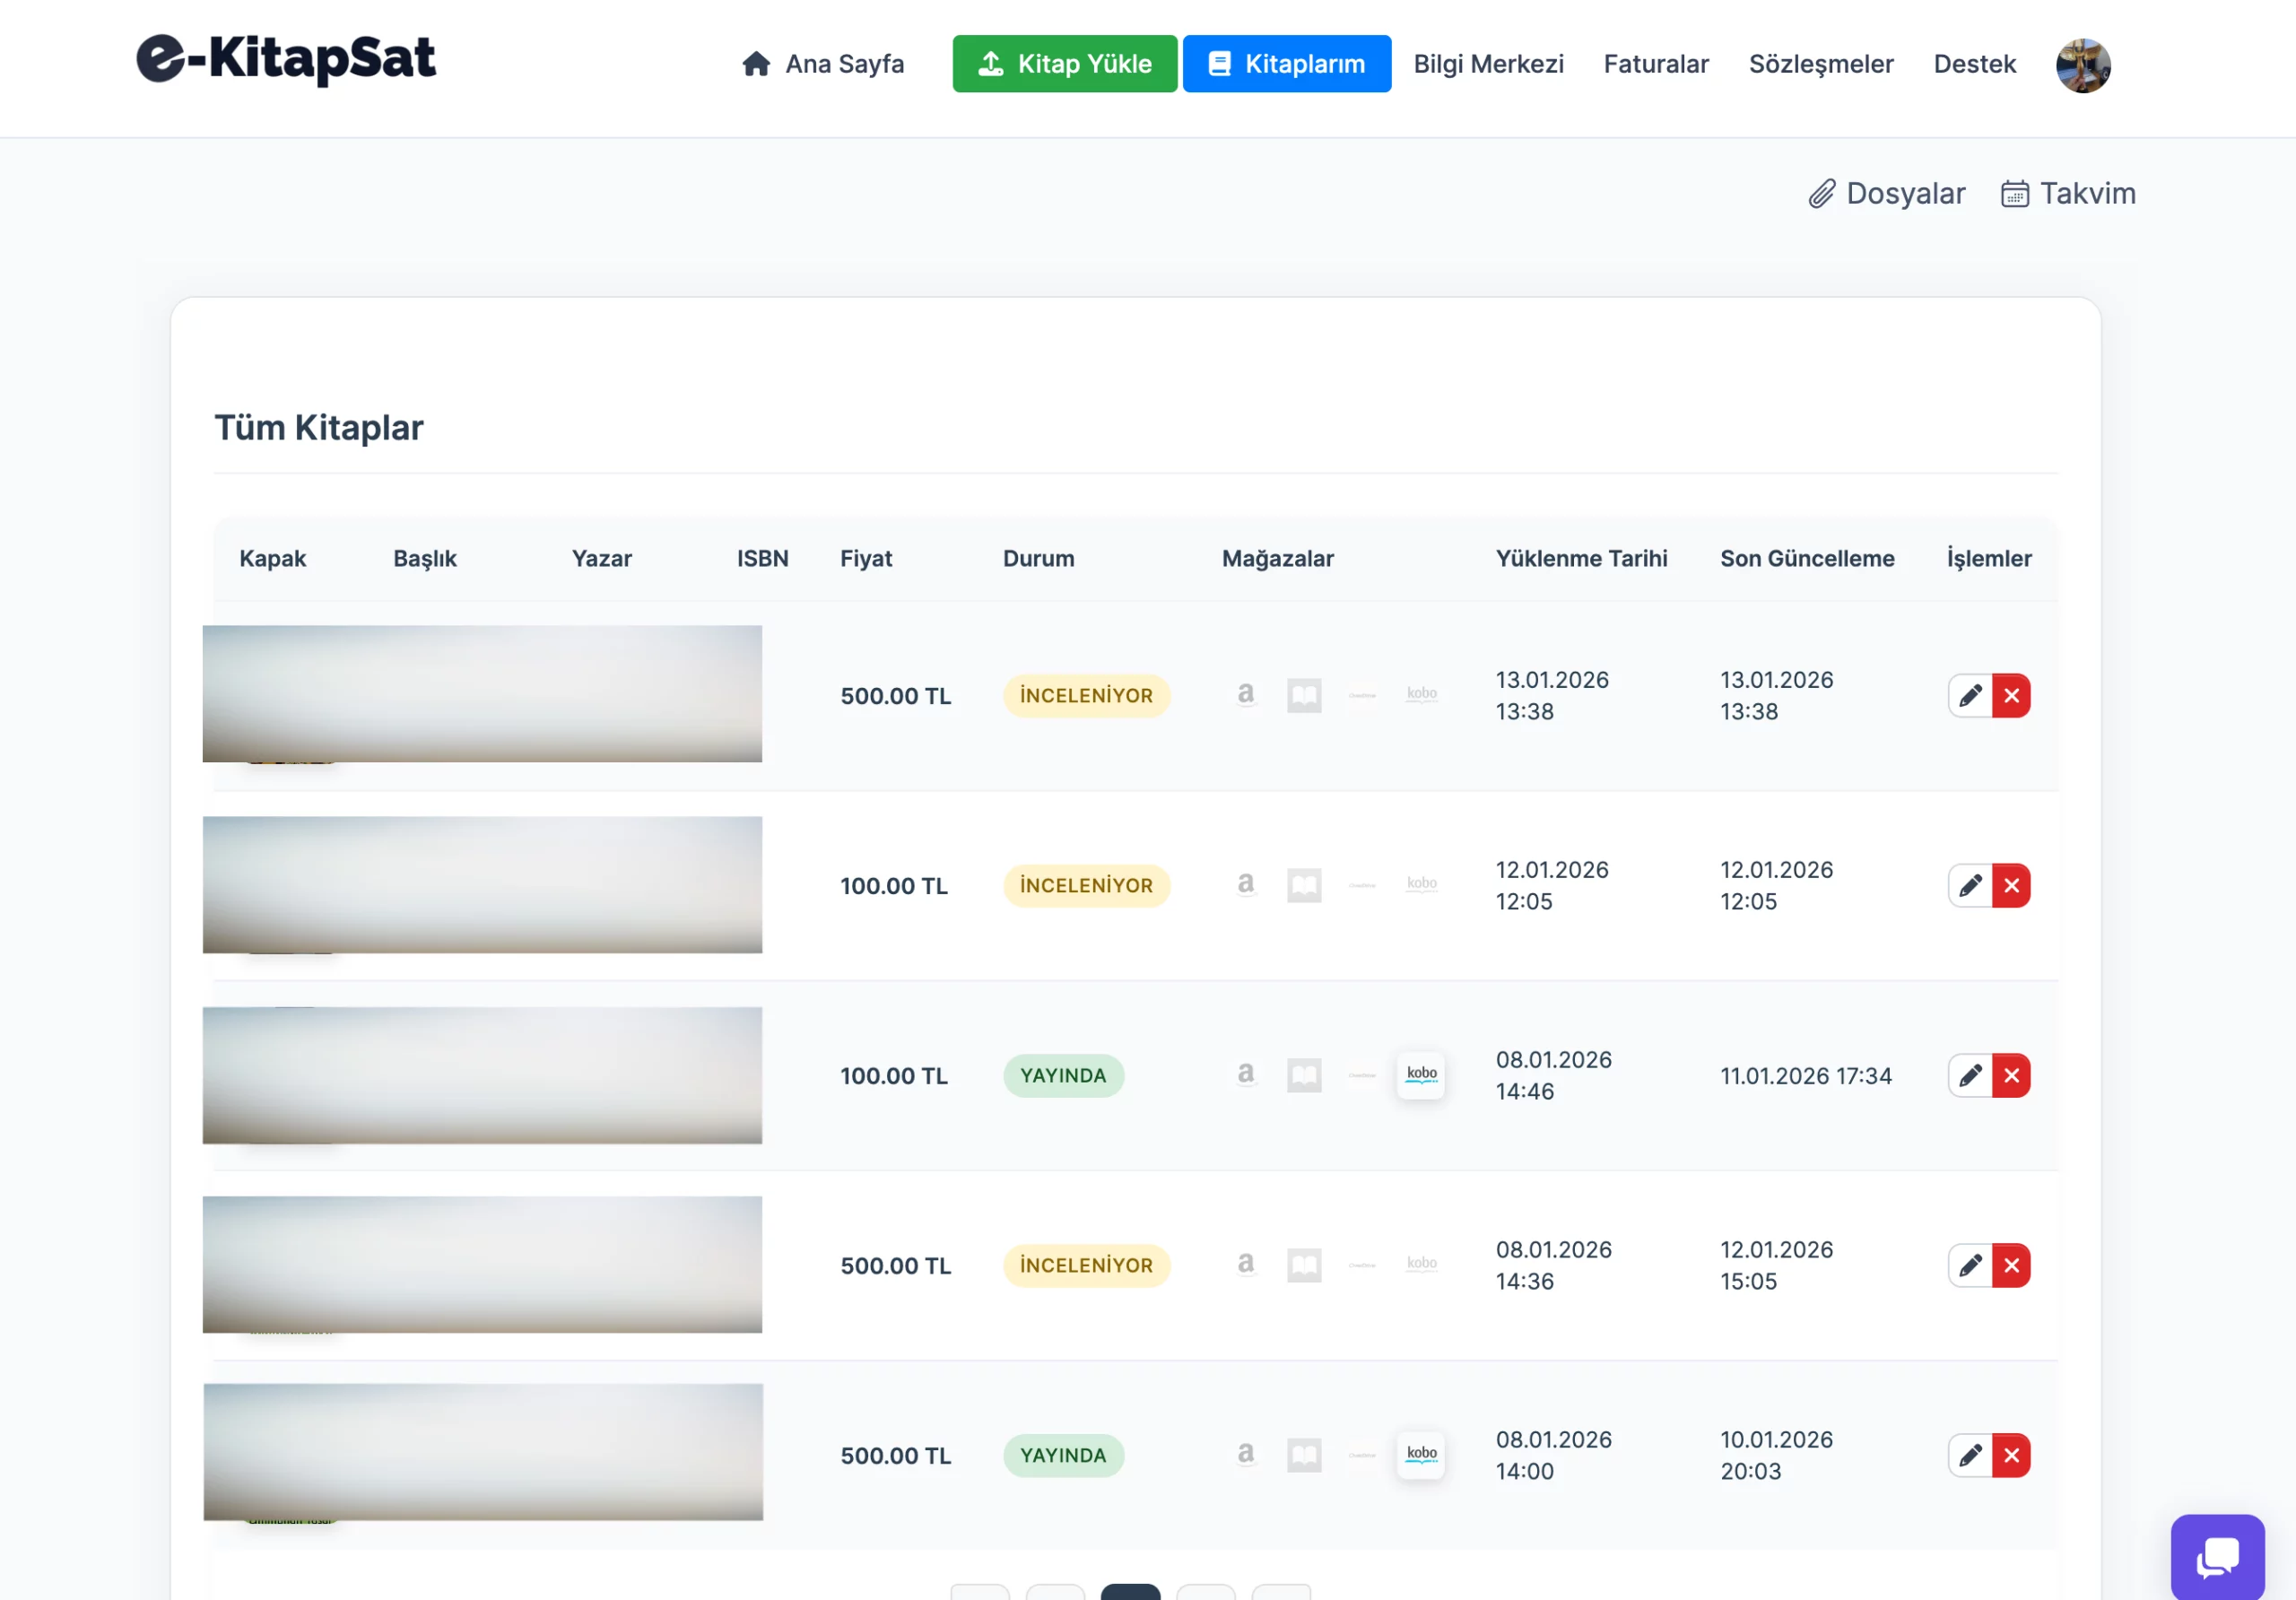This screenshot has height=1600, width=2296.
Task: Open Dosyalar with the paperclip icon
Action: pos(1886,193)
